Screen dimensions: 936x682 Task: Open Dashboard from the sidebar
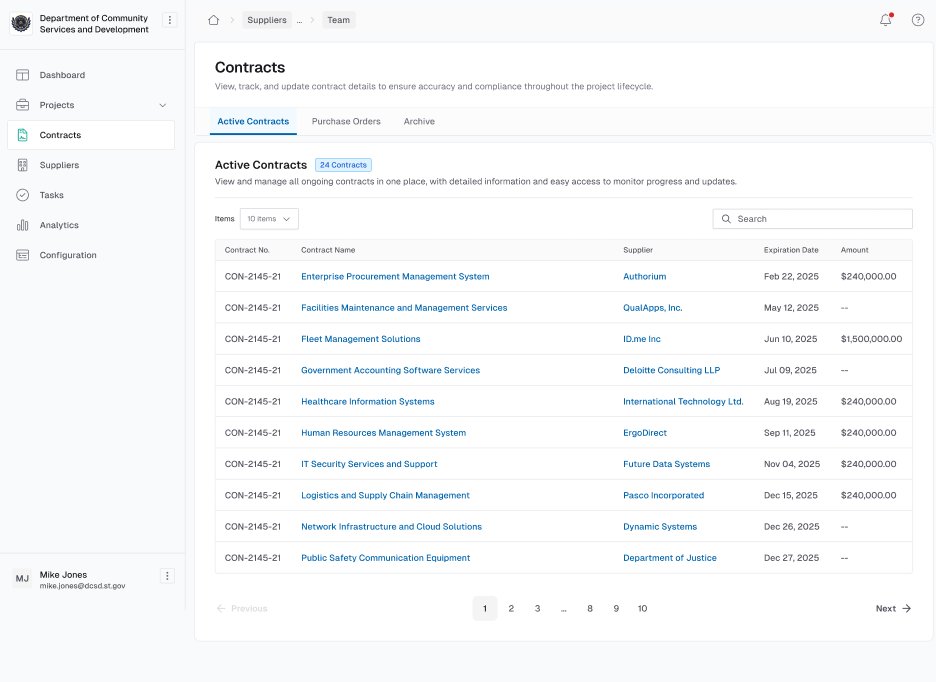(62, 75)
